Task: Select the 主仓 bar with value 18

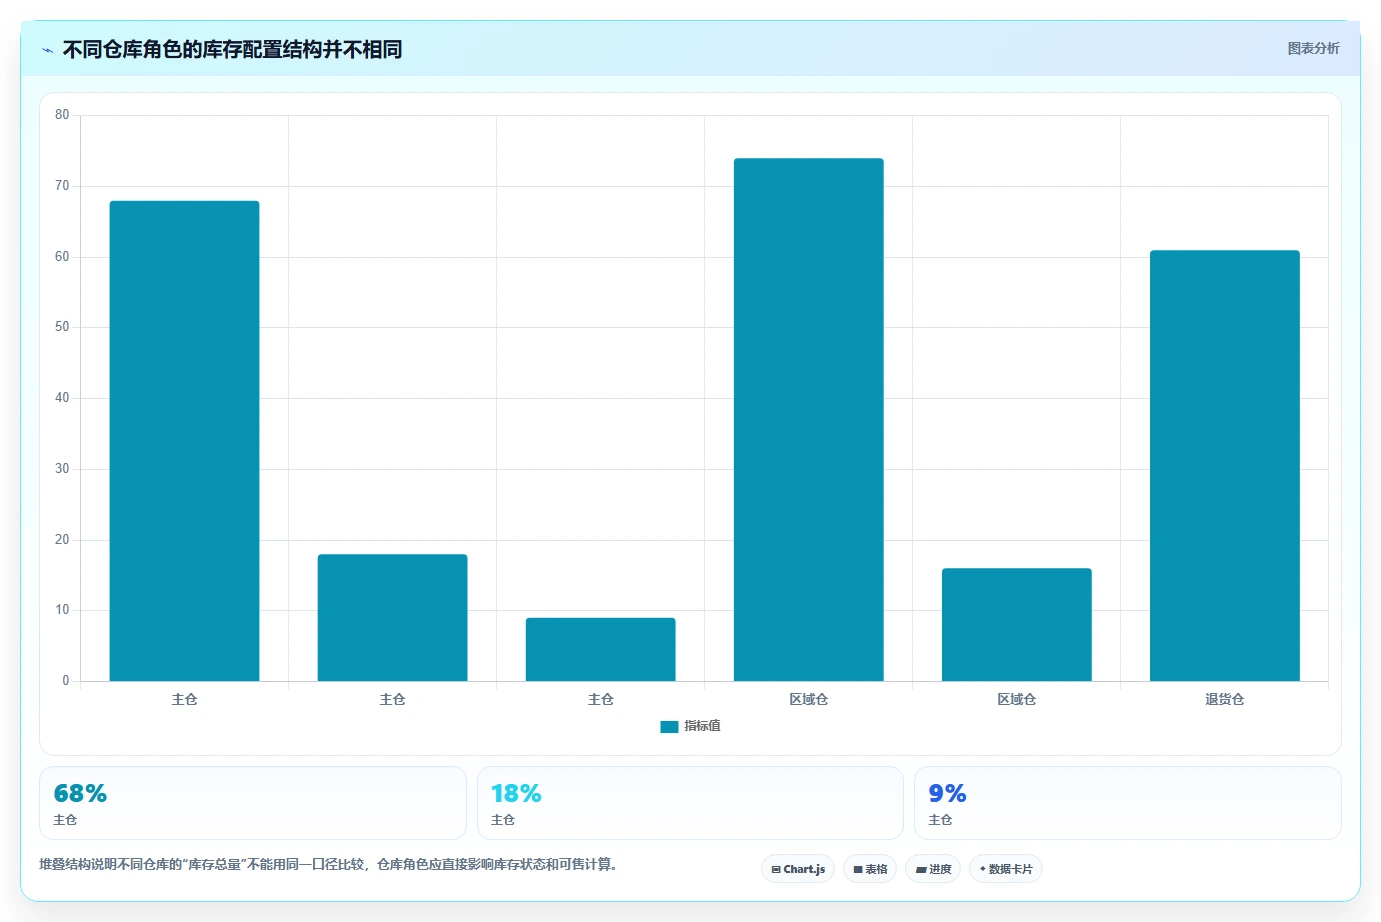Action: 392,618
